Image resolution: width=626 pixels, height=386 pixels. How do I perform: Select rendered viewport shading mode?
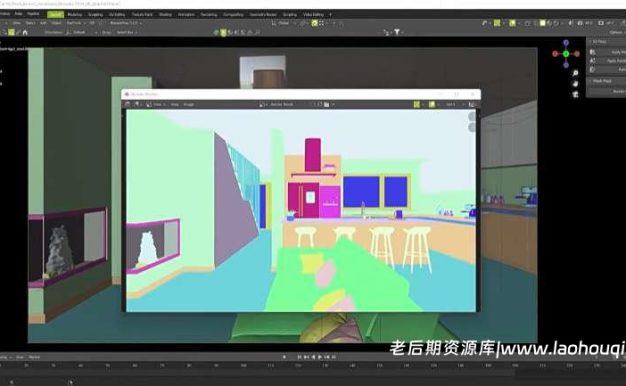[557, 23]
